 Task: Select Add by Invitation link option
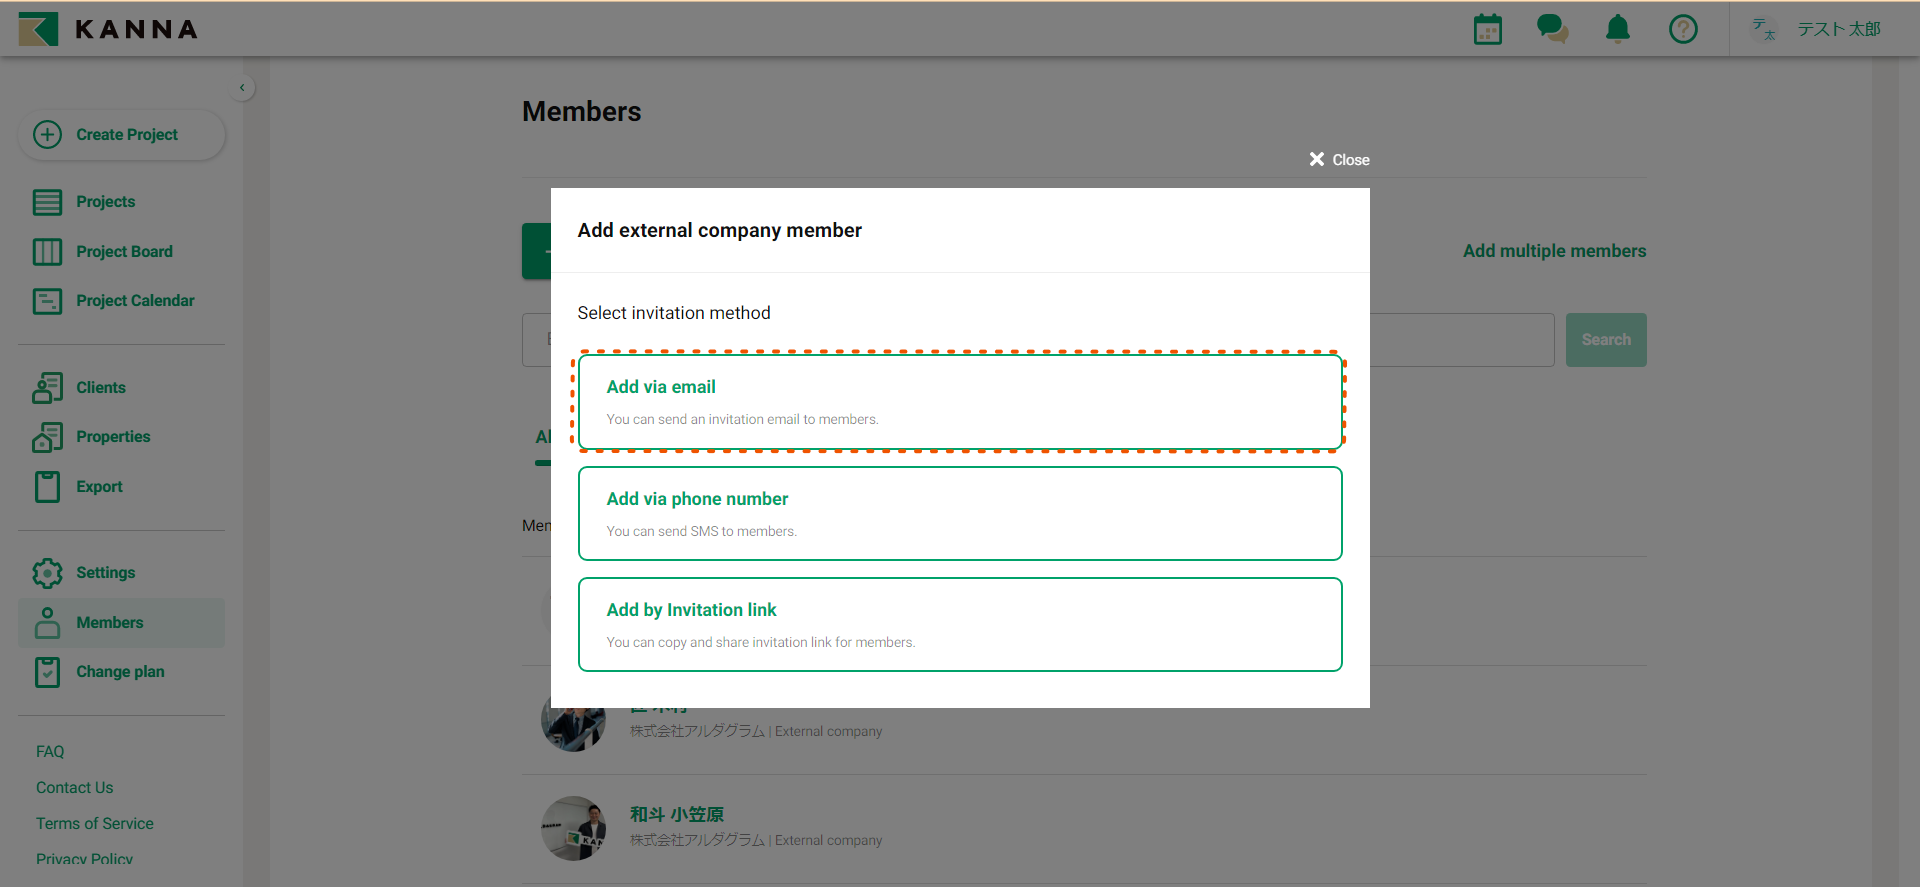[x=959, y=625]
